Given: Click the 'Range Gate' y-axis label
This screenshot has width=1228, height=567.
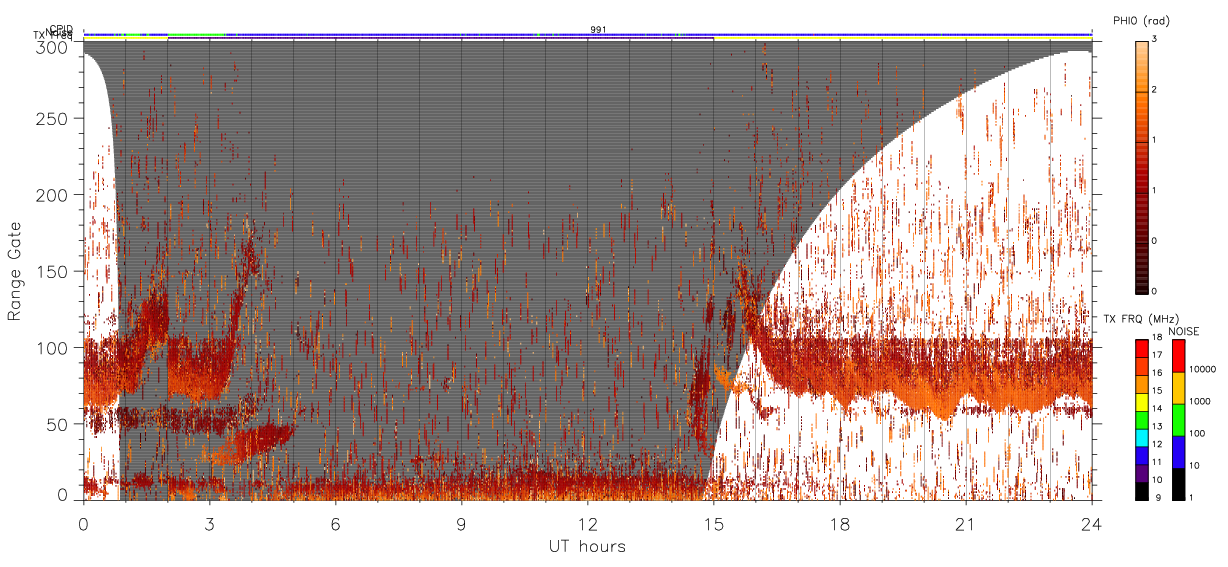Looking at the screenshot, I should [15, 271].
